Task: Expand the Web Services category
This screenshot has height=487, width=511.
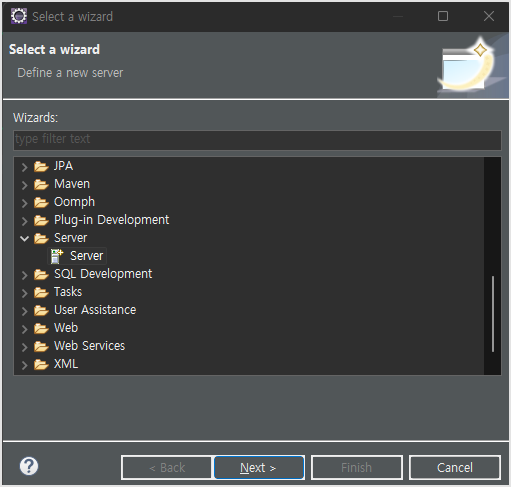Action: click(24, 347)
